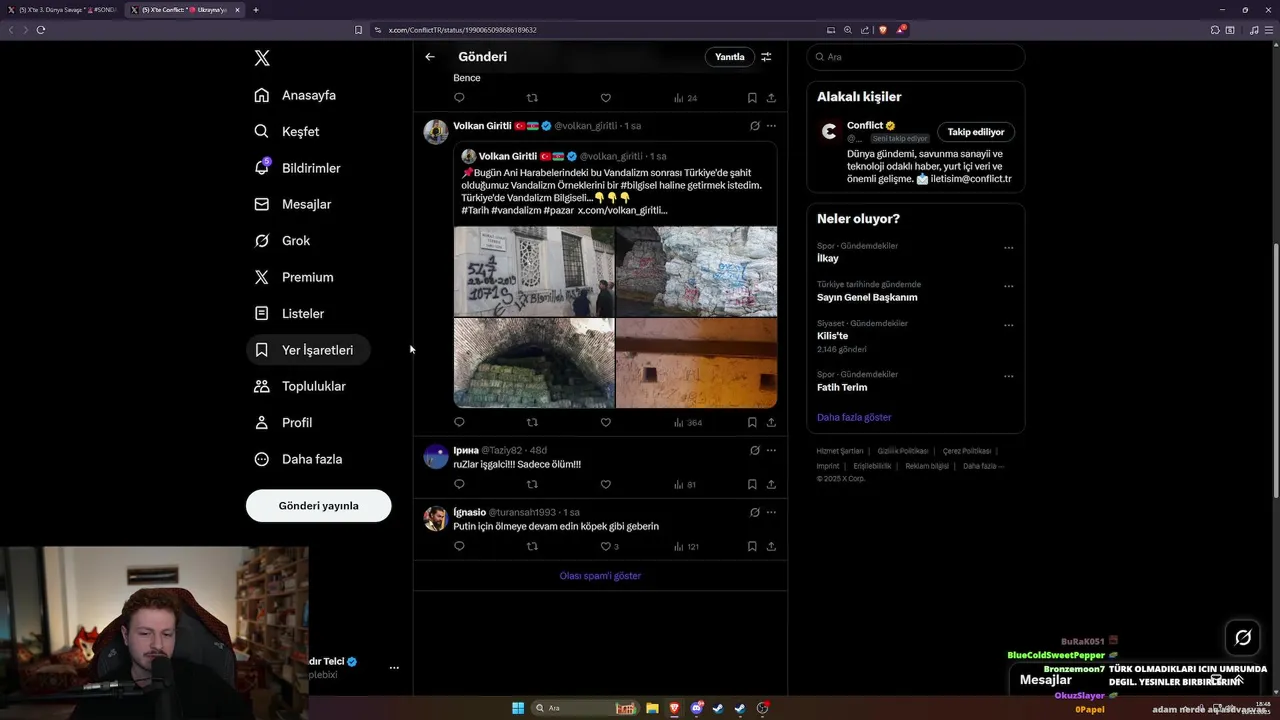Viewport: 1280px width, 720px height.
Task: Open Grok on Volkan Giritli's post
Action: click(x=754, y=126)
